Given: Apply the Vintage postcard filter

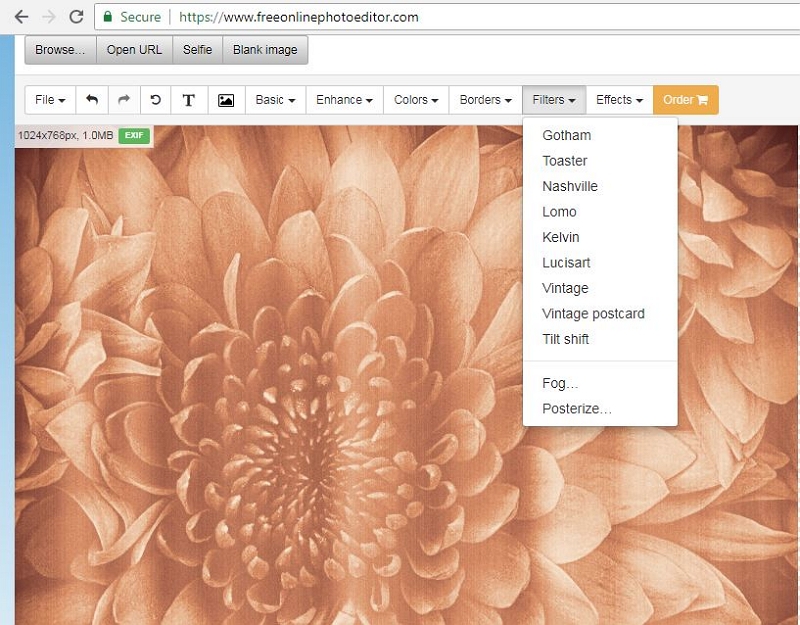Looking at the screenshot, I should [595, 313].
